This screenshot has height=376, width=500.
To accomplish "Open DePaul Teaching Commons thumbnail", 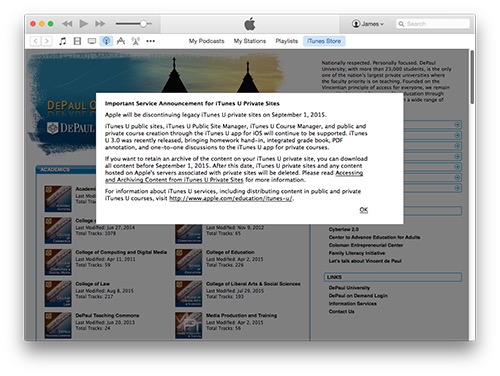I will [x=58, y=325].
